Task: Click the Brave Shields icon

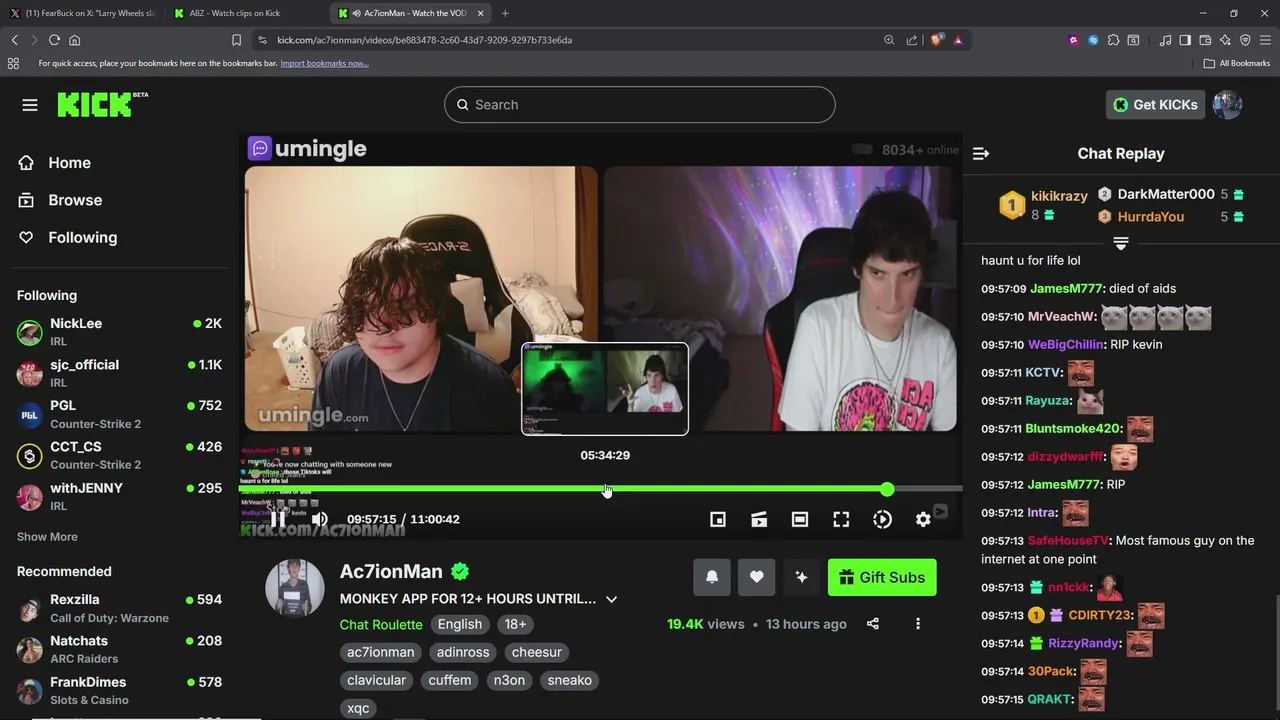Action: coord(936,40)
